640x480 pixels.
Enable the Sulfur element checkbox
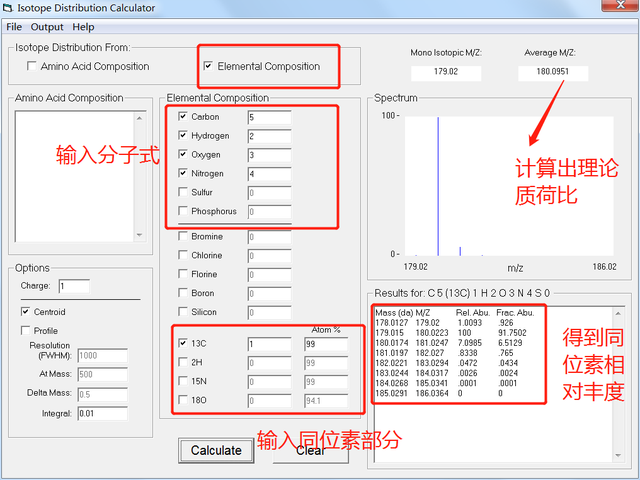click(182, 192)
